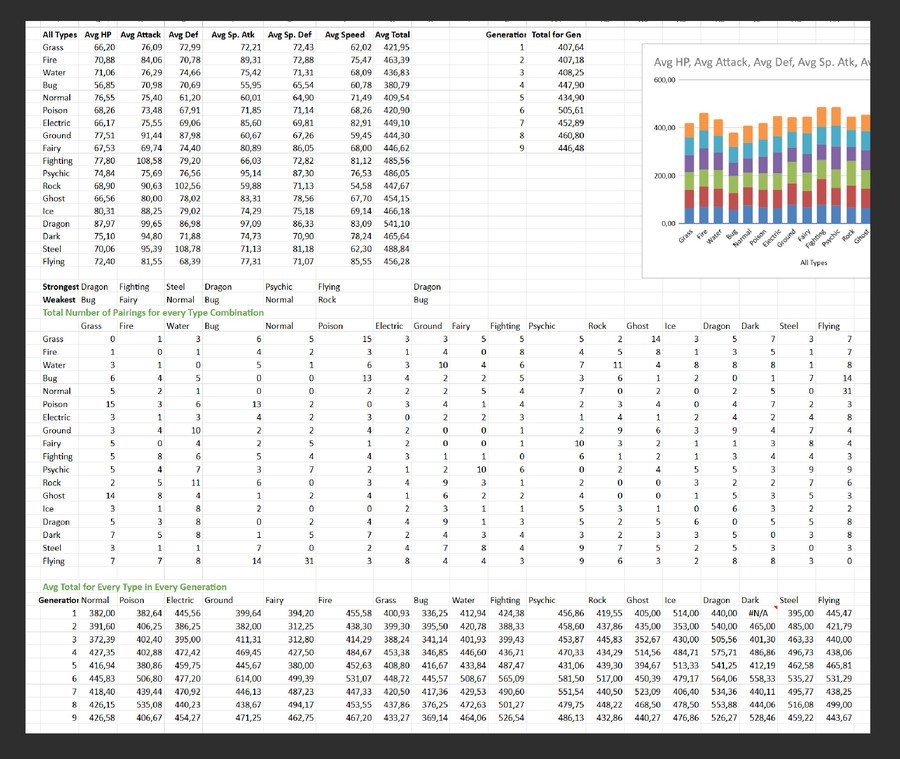This screenshot has height=759, width=900.
Task: Click the Grass bar in the chart
Action: click(x=689, y=173)
